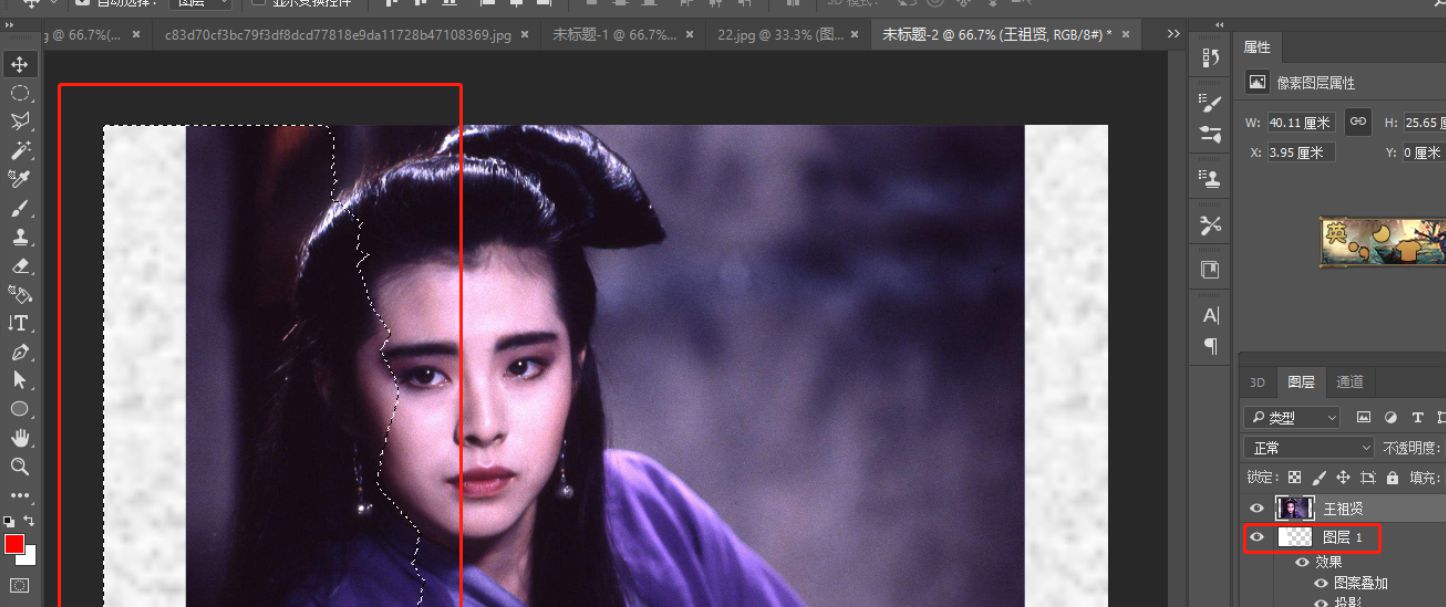The width and height of the screenshot is (1446, 607).
Task: Select the Elliptical Marquee tool
Action: (x=19, y=93)
